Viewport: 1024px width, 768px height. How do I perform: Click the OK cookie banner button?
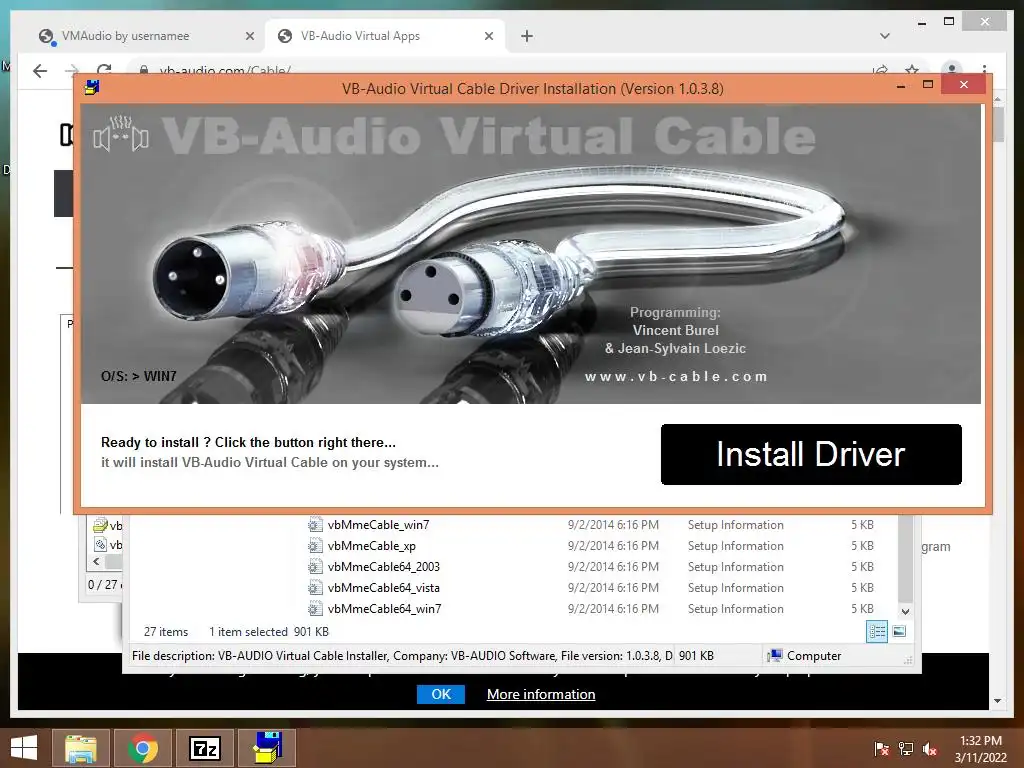click(441, 694)
